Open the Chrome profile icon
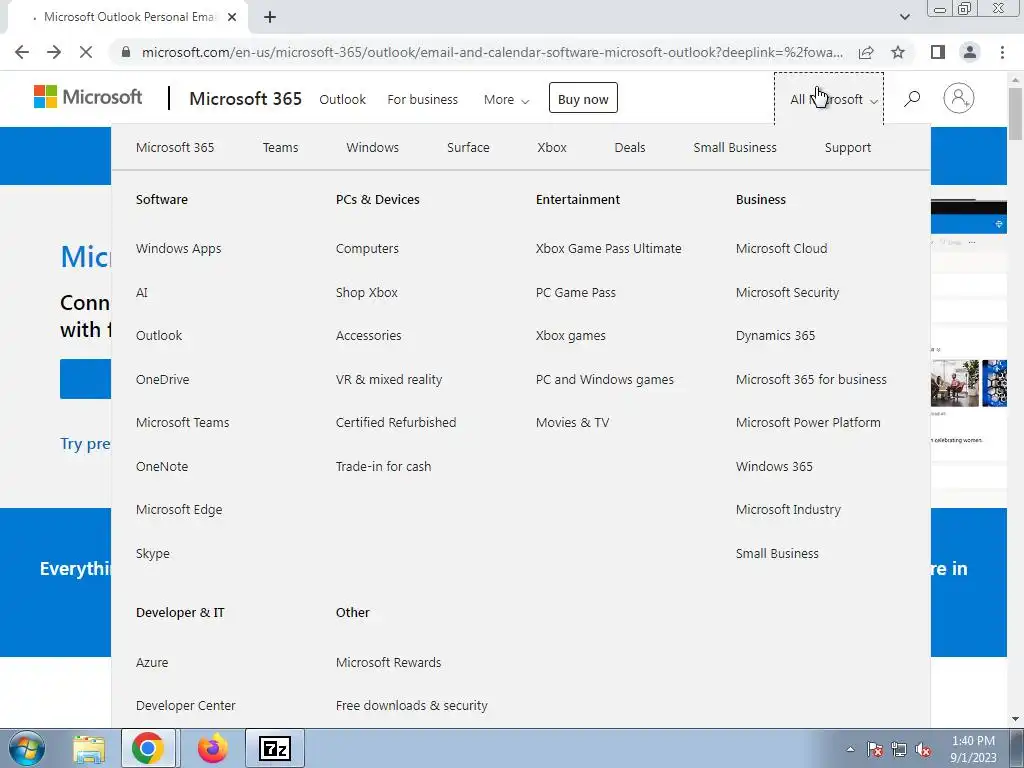The height and width of the screenshot is (768, 1024). click(970, 52)
